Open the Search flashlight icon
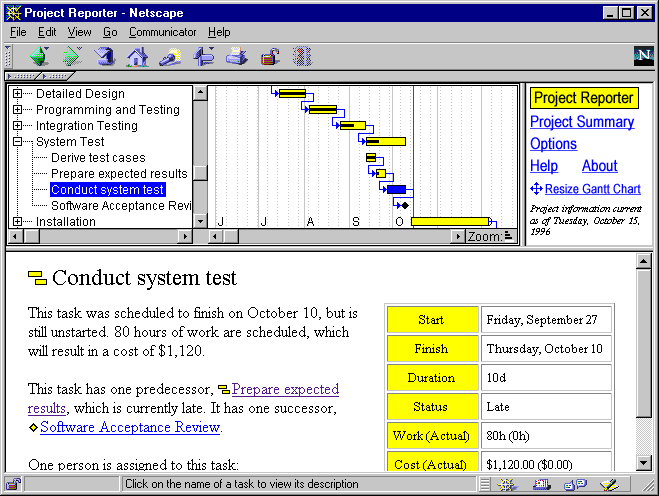This screenshot has height=496, width=659. [170, 57]
